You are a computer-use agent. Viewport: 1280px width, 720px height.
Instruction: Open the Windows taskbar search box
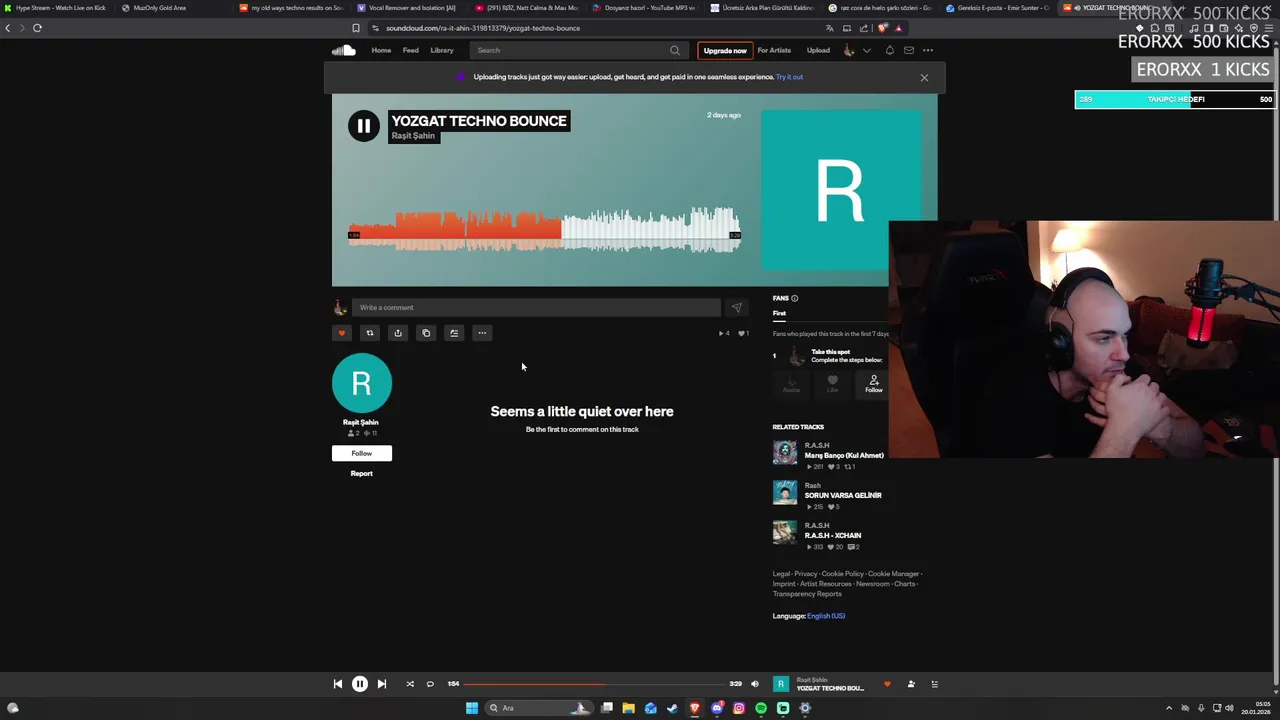pyautogui.click(x=537, y=708)
